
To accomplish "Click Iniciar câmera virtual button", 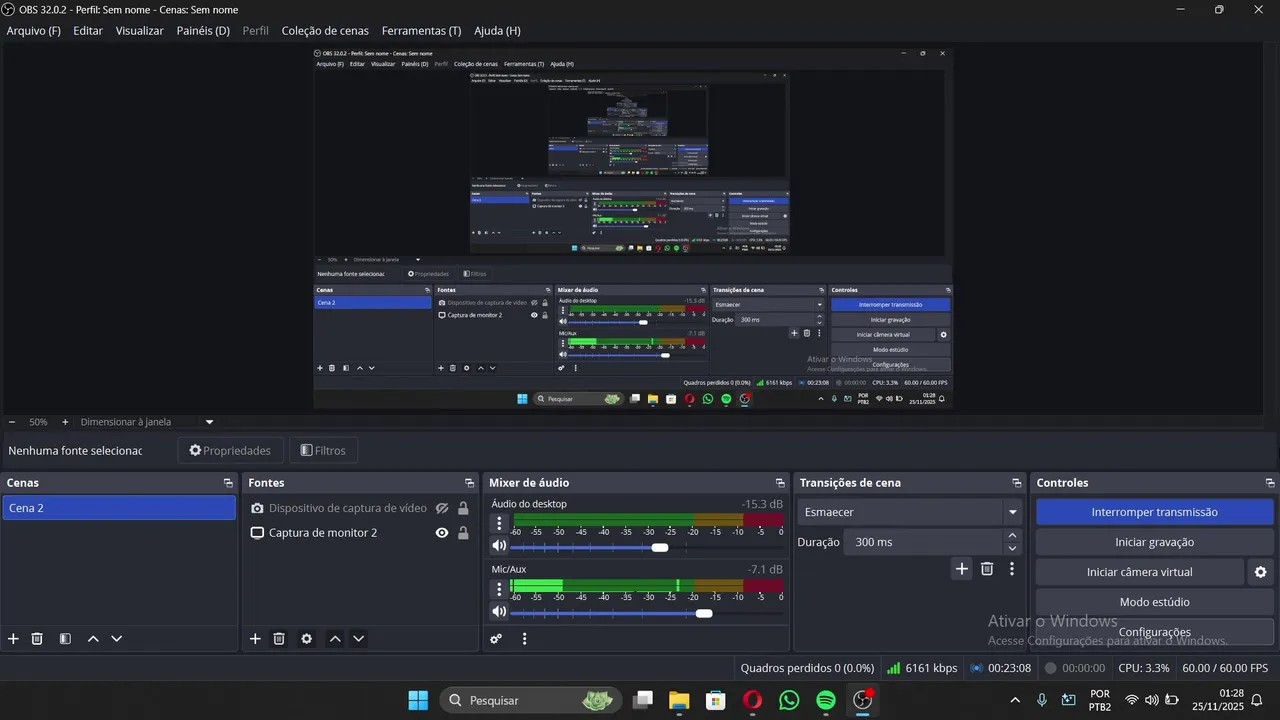I will pos(1140,572).
